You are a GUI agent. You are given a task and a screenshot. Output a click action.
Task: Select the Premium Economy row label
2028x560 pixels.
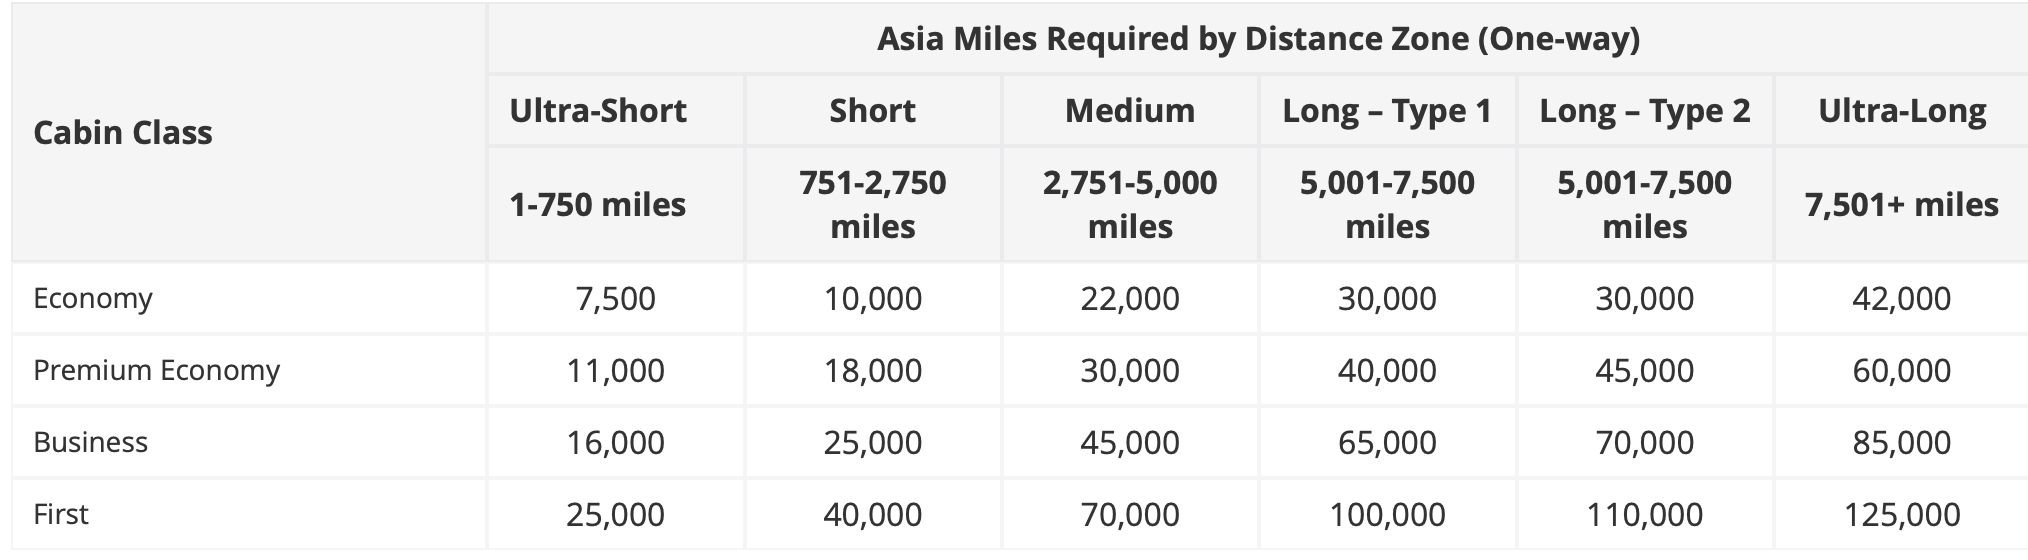157,371
